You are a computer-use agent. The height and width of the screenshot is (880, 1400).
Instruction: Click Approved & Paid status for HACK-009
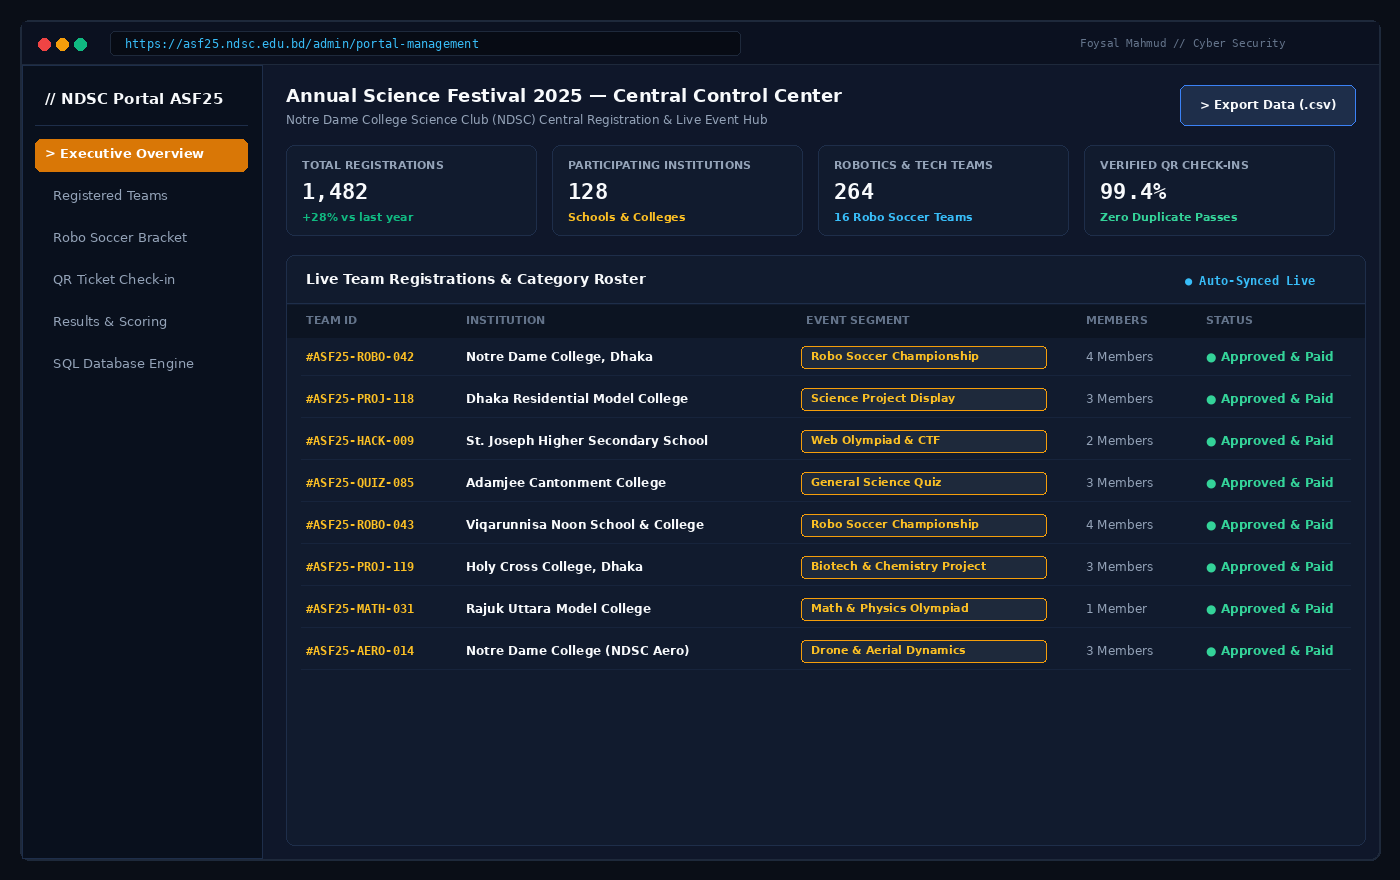(1270, 441)
